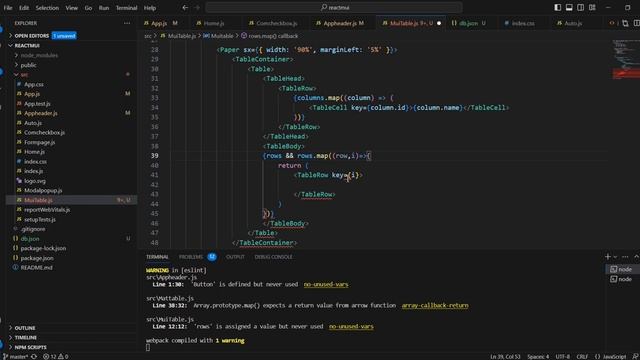Click the Synchronize Changes status icon

tap(34, 357)
